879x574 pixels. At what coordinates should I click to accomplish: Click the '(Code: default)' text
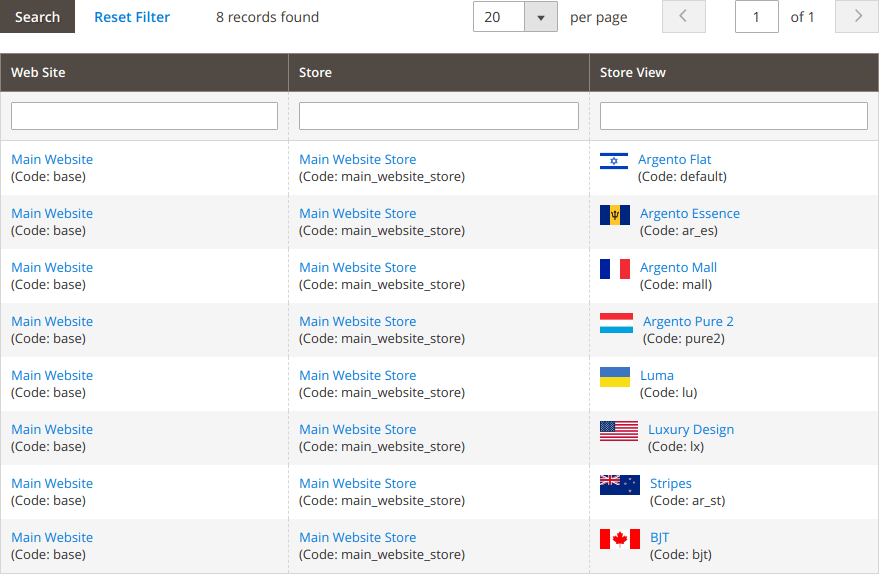[682, 177]
